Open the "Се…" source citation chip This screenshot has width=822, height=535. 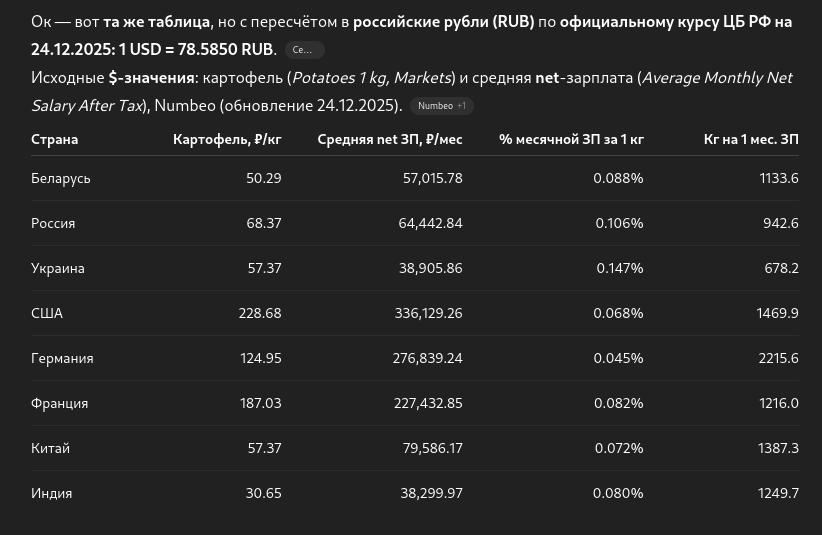point(304,50)
